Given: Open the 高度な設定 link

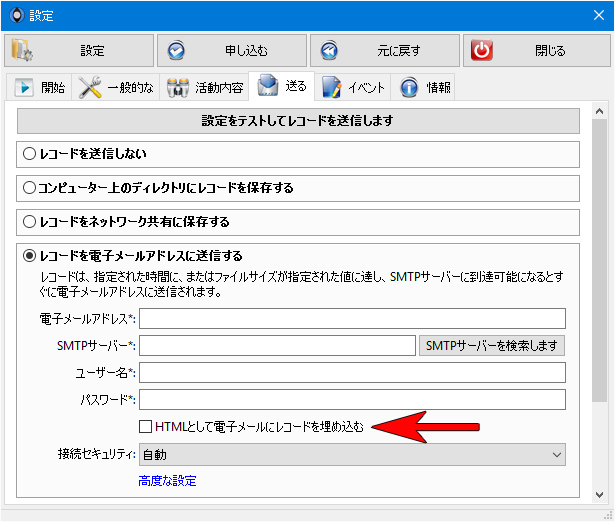Looking at the screenshot, I should click(x=167, y=481).
